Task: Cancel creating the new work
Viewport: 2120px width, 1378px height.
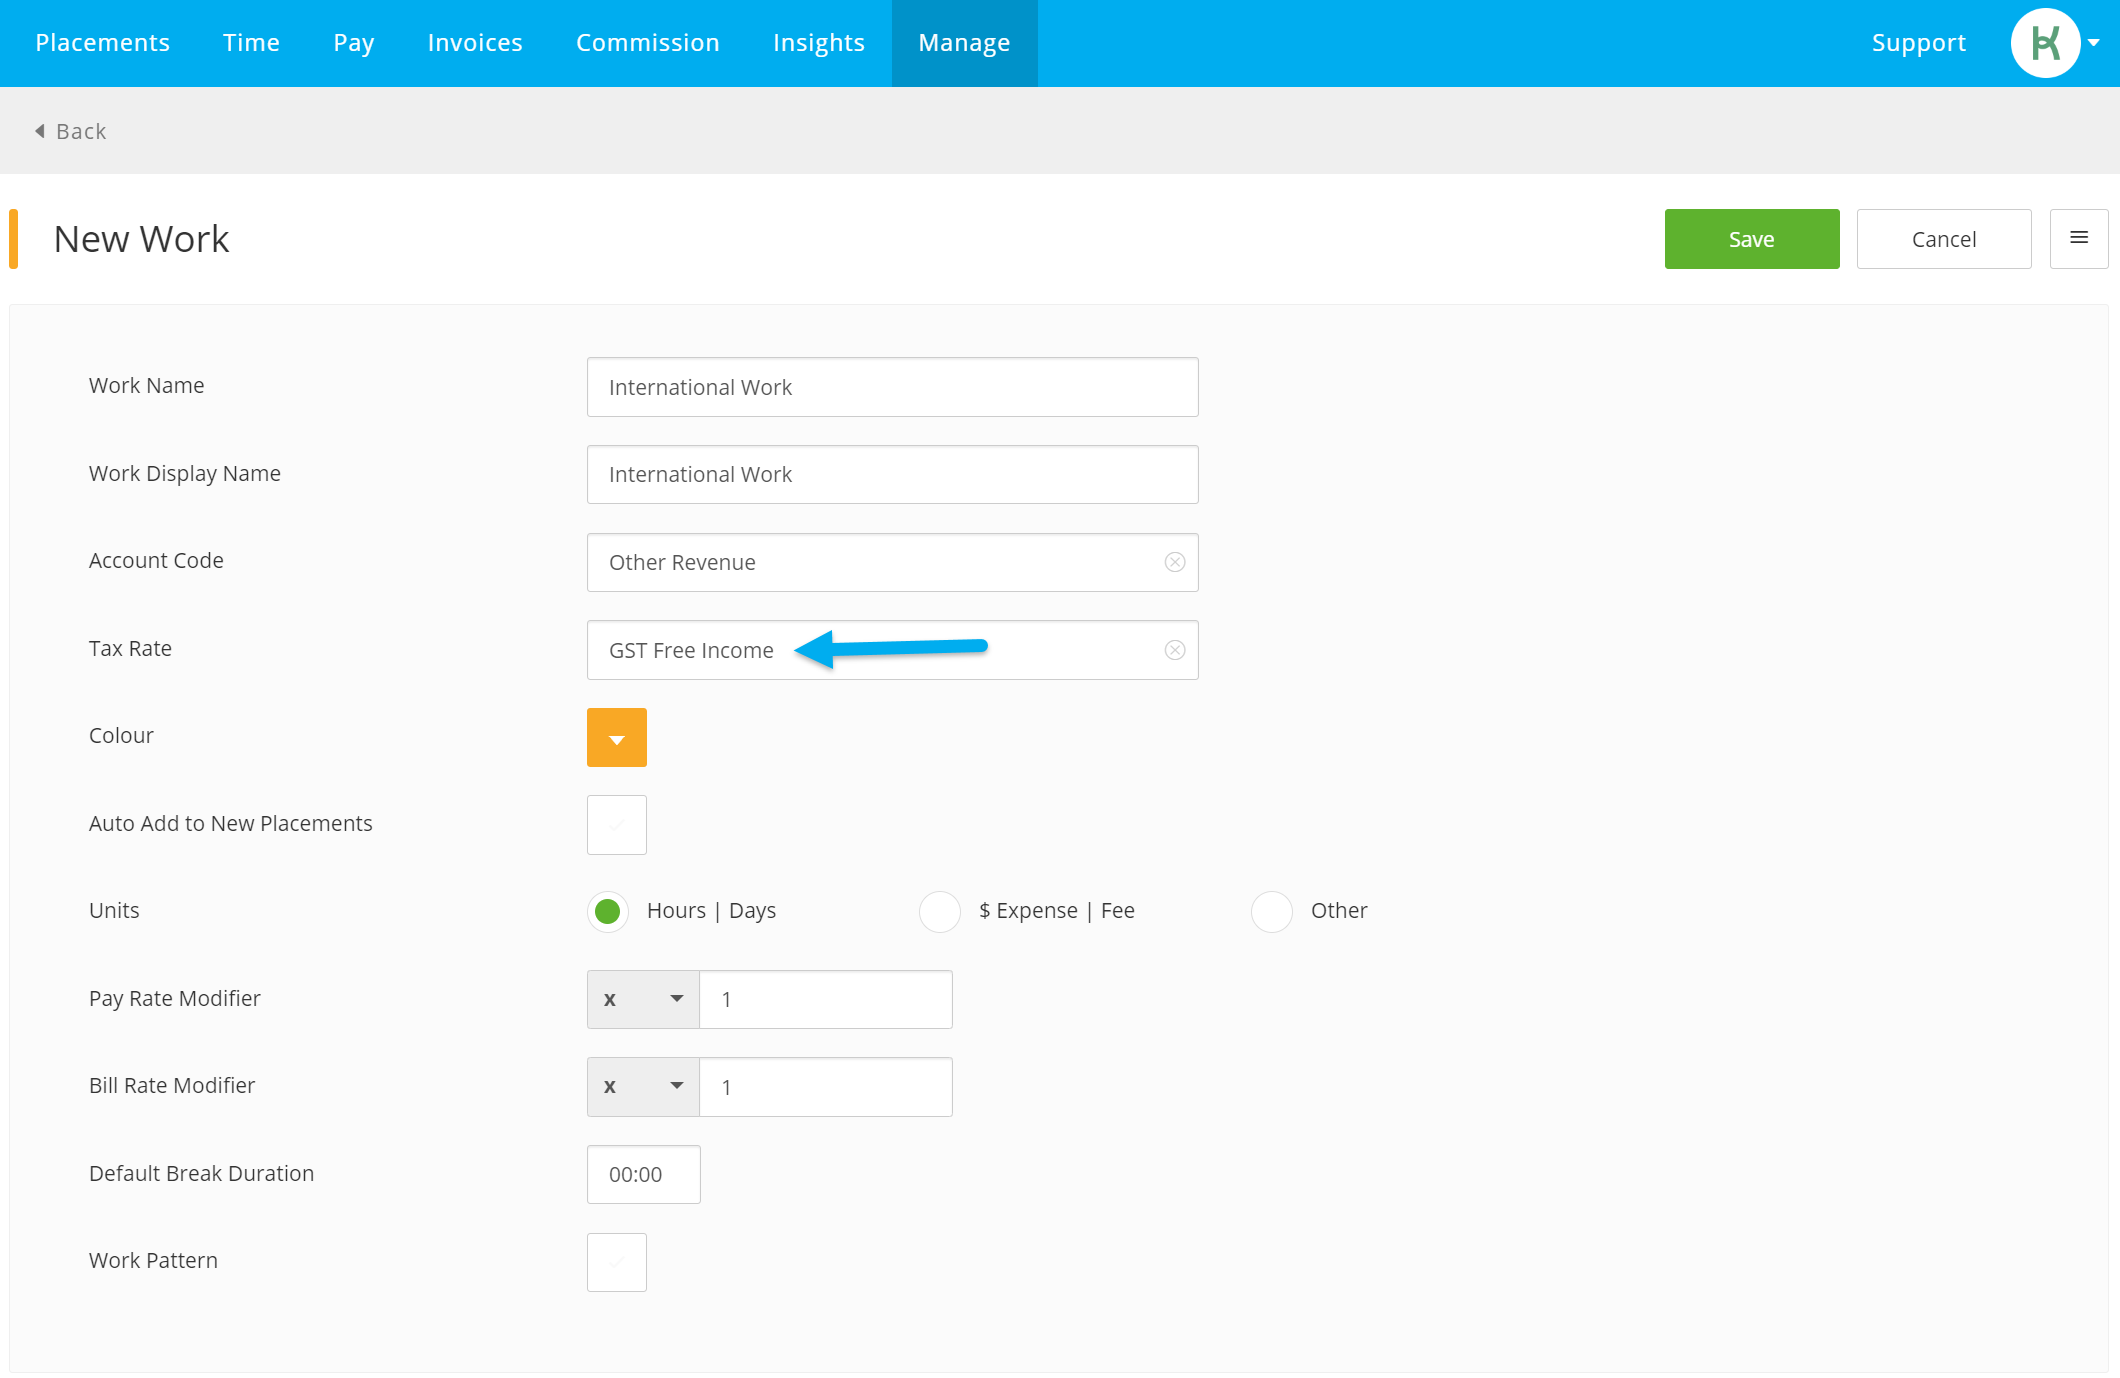Action: click(1944, 239)
